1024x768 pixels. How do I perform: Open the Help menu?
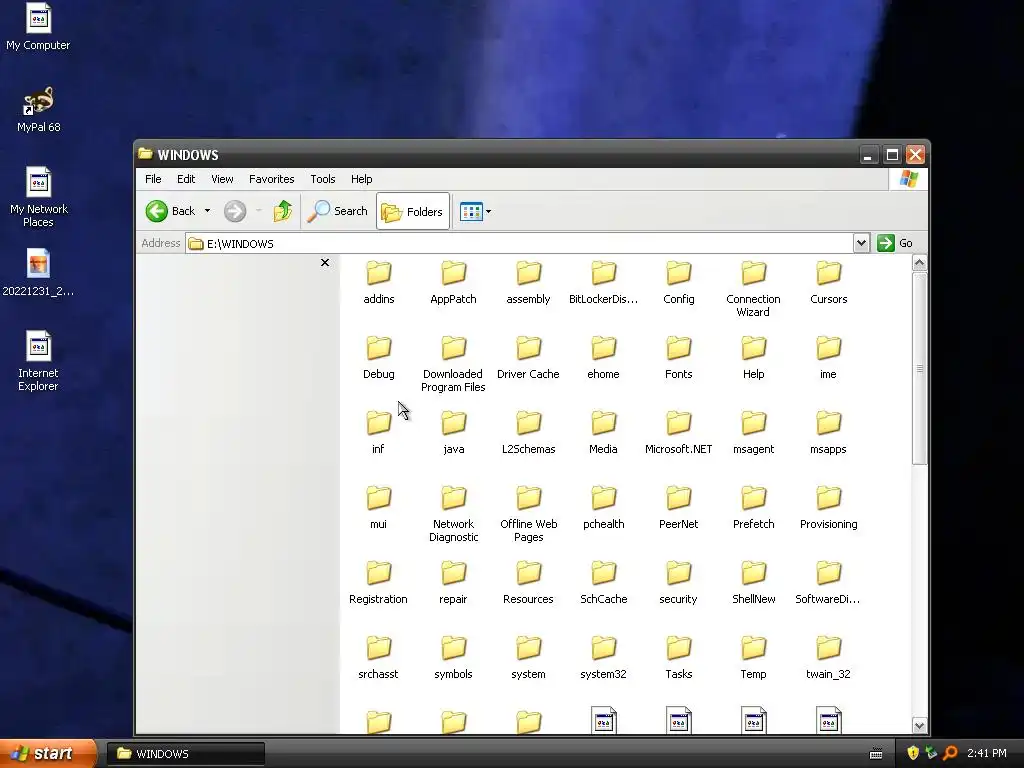tap(361, 179)
